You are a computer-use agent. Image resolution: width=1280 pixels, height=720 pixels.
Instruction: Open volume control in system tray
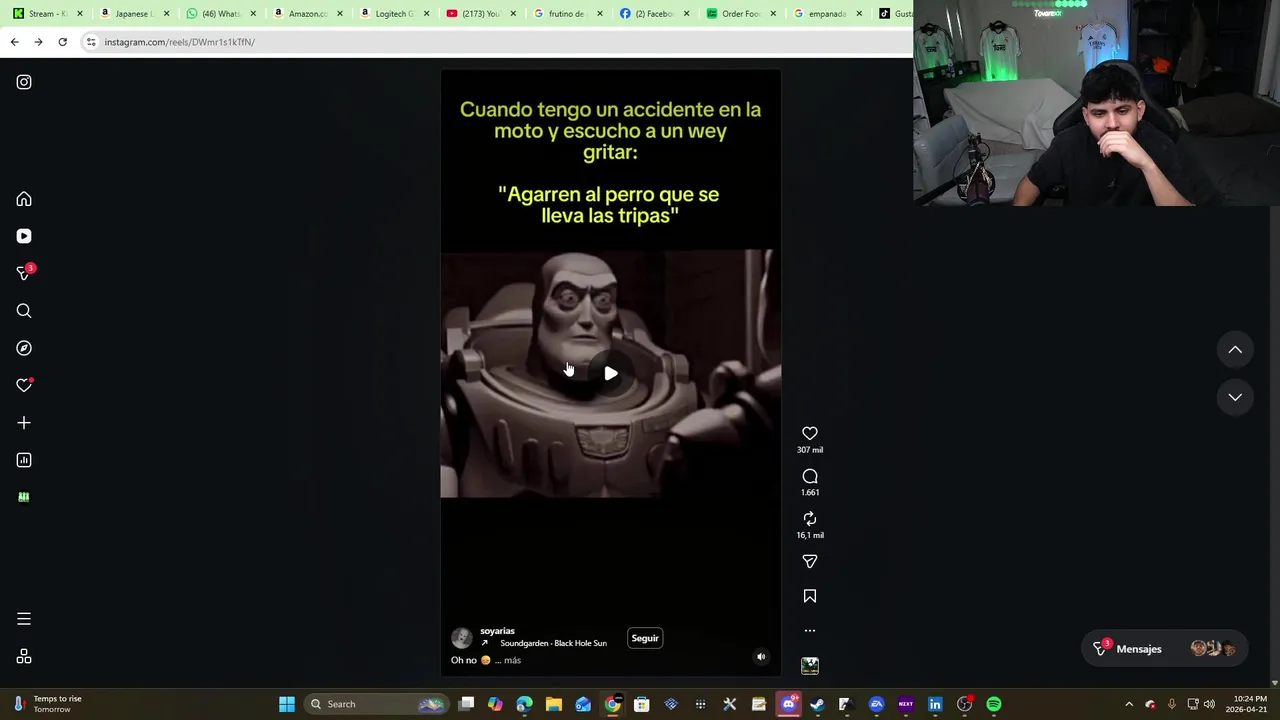tap(1209, 704)
